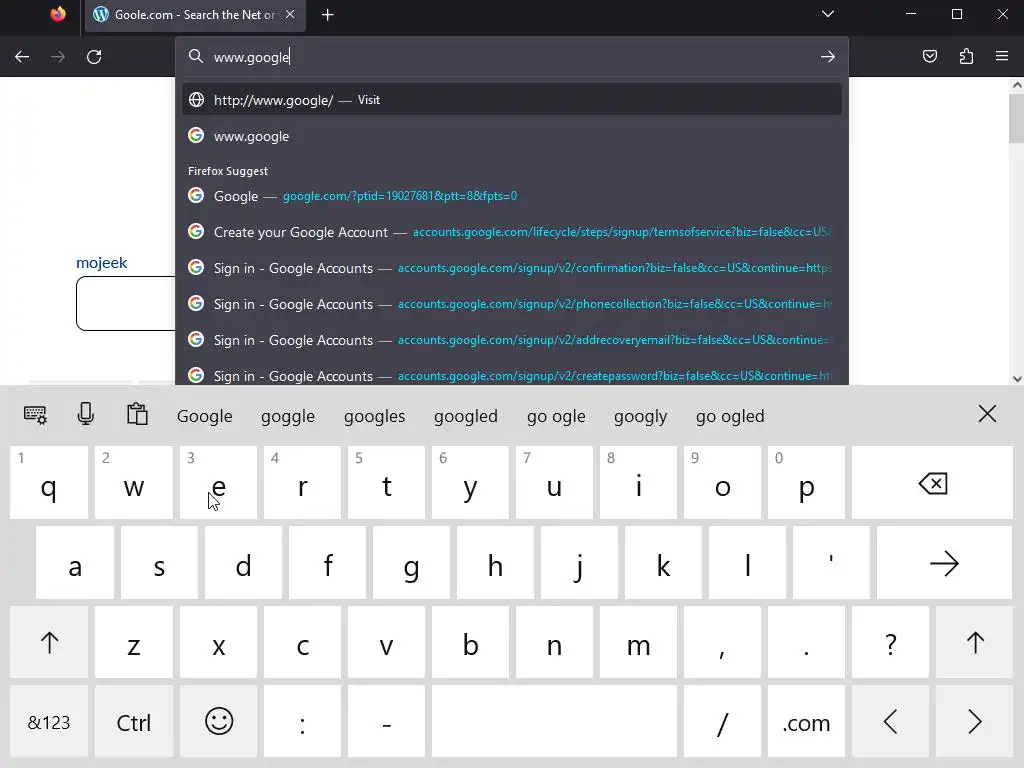
Task: Open Sign in suggestion with addrecoveryemail URL
Action: point(511,340)
